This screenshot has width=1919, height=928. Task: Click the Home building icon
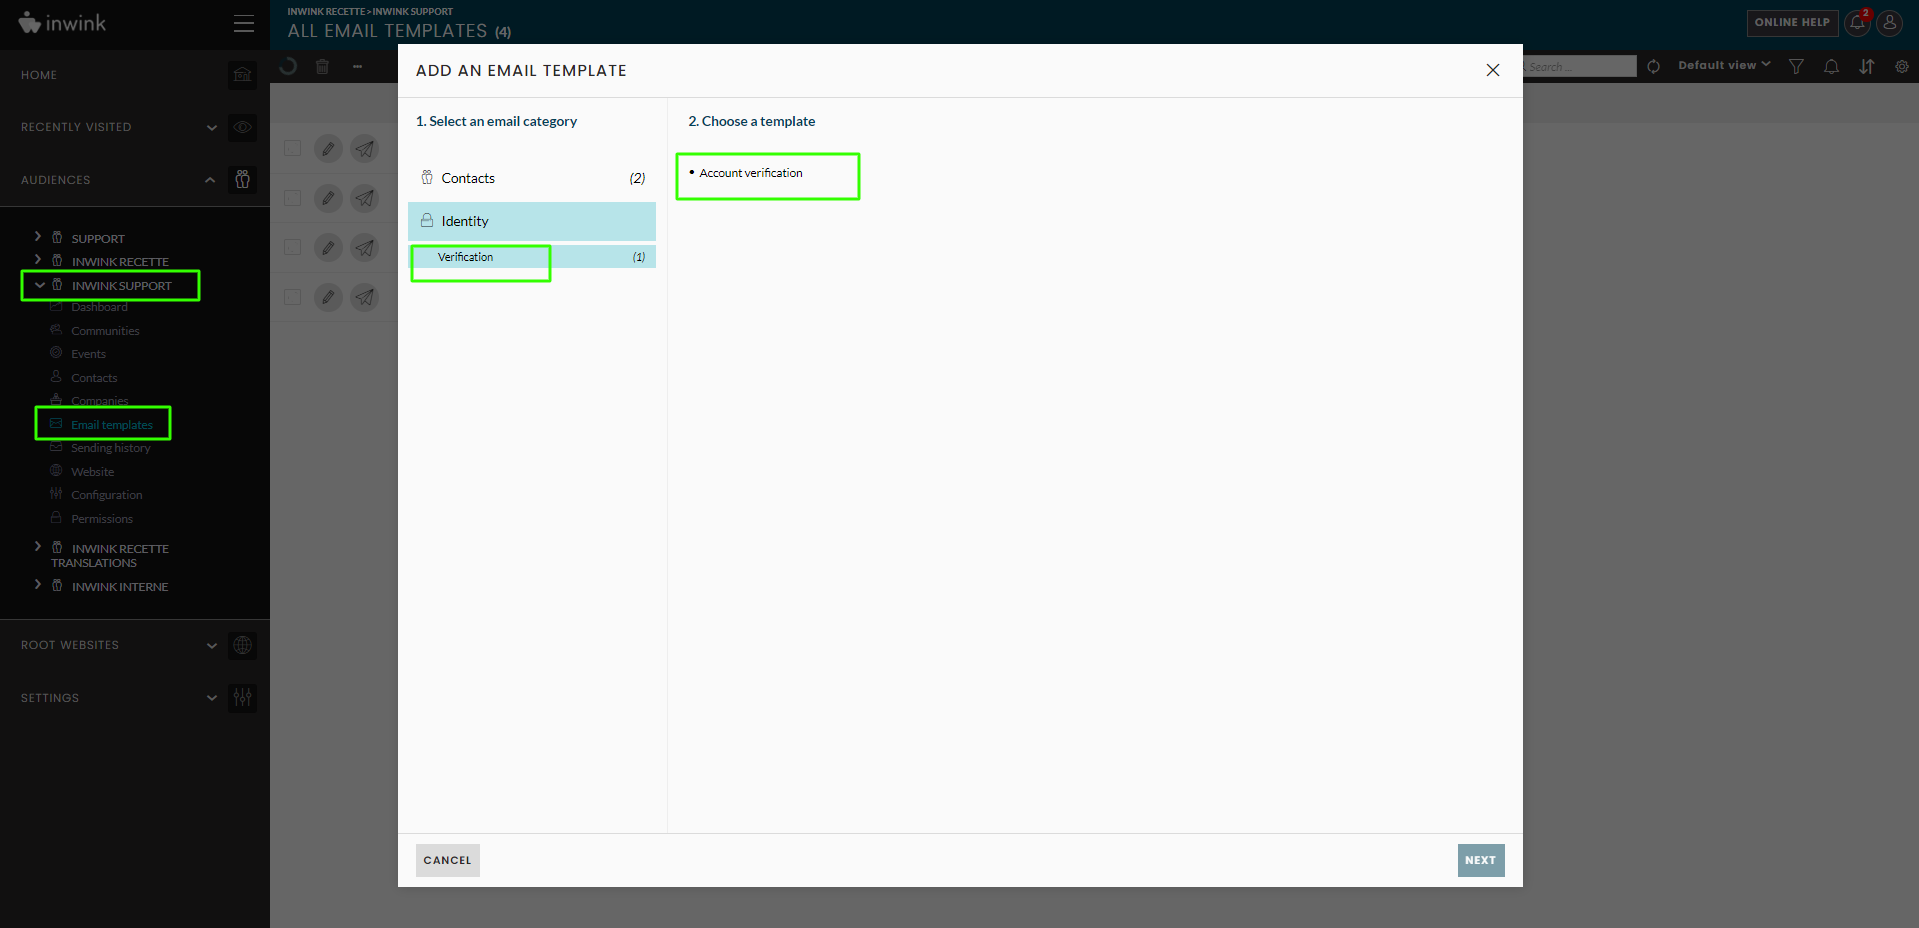242,75
